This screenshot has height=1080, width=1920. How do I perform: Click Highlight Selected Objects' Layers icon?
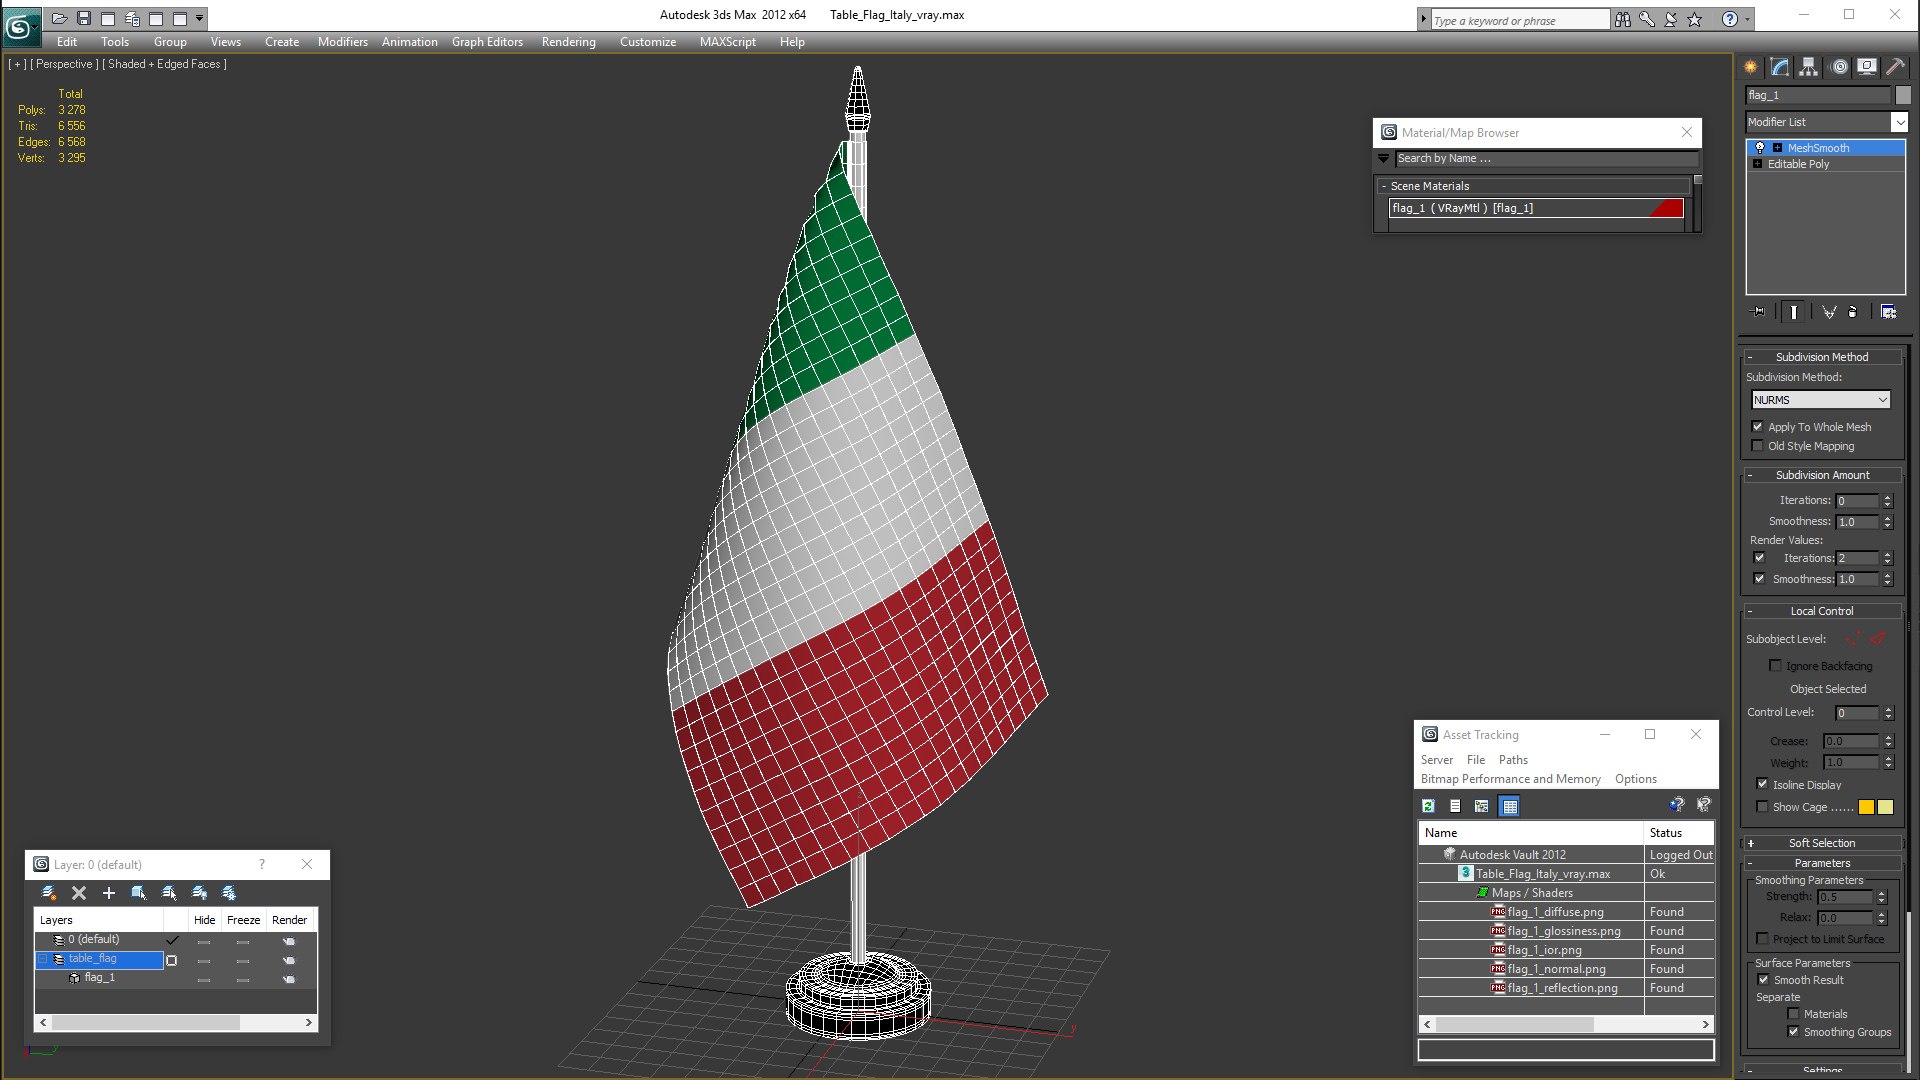pos(169,893)
